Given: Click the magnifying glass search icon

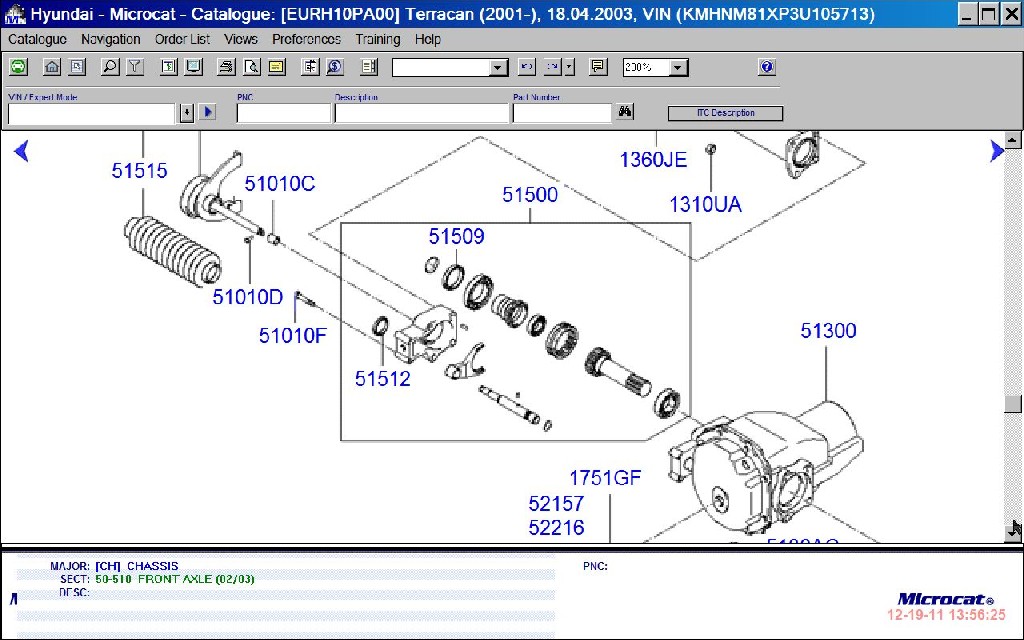Looking at the screenshot, I should click(x=110, y=67).
